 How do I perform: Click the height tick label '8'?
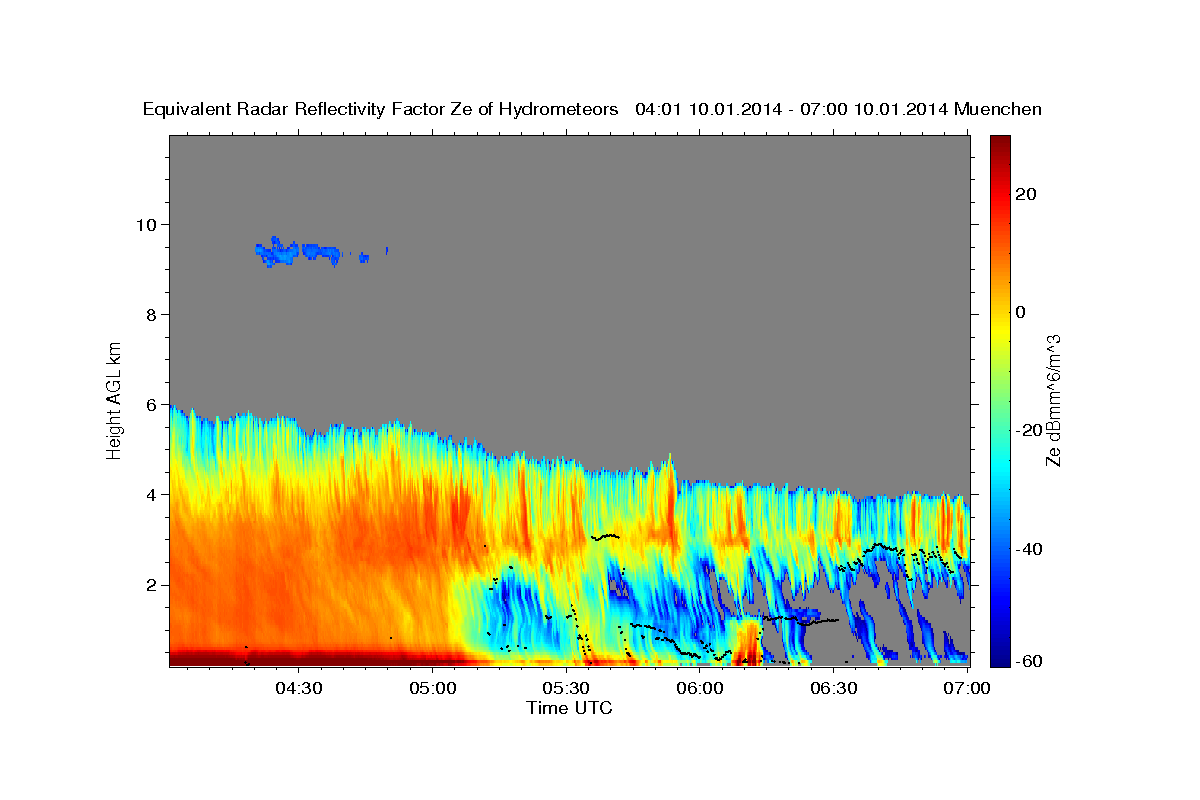tap(150, 314)
